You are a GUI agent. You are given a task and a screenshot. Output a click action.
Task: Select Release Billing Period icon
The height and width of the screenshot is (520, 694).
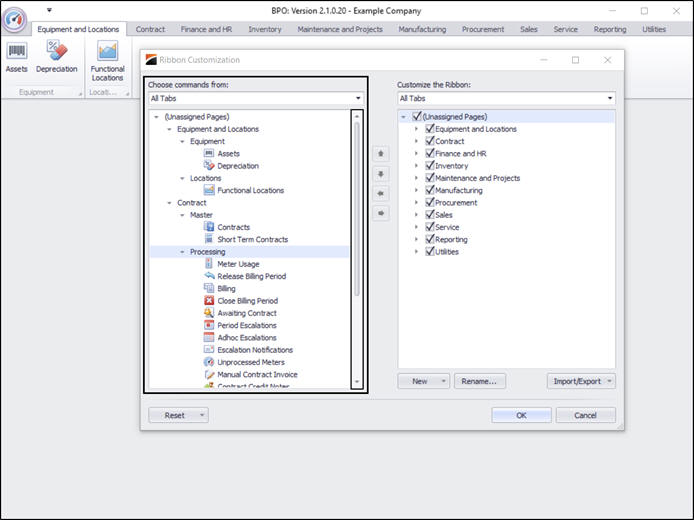click(209, 276)
